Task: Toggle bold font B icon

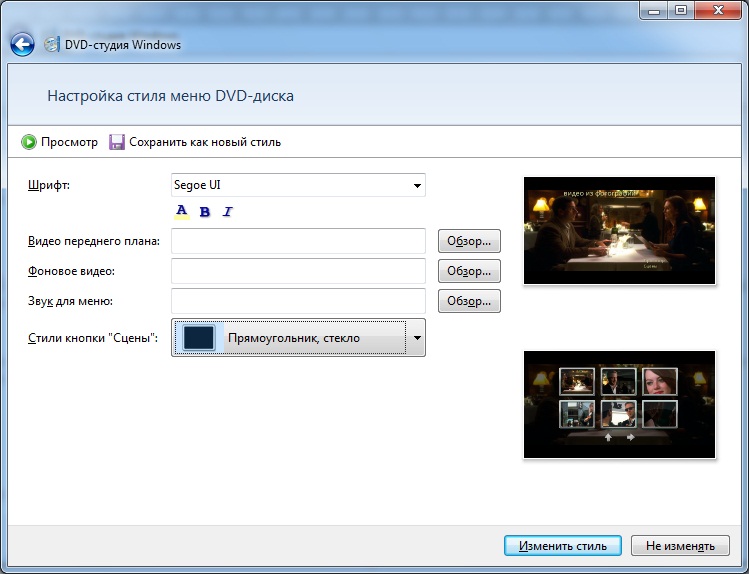Action: coord(204,212)
